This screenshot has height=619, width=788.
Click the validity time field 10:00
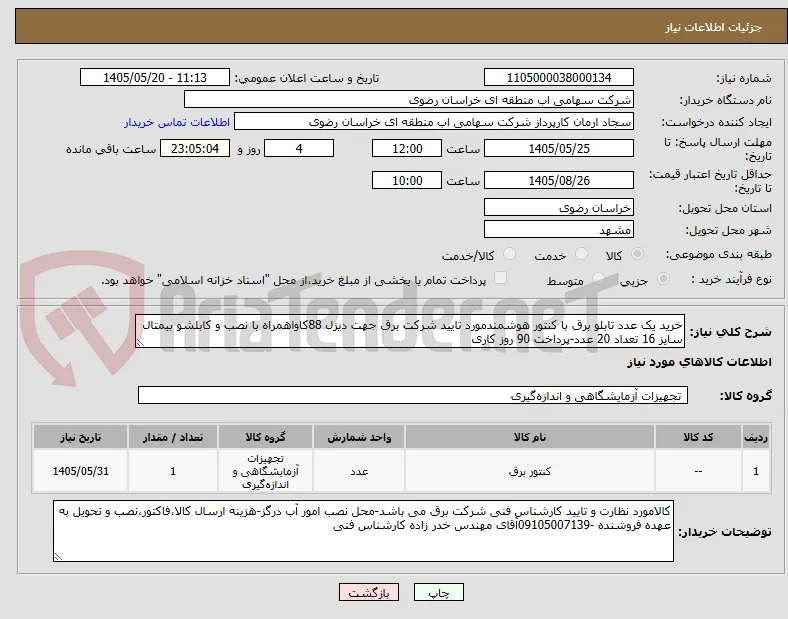(x=407, y=180)
